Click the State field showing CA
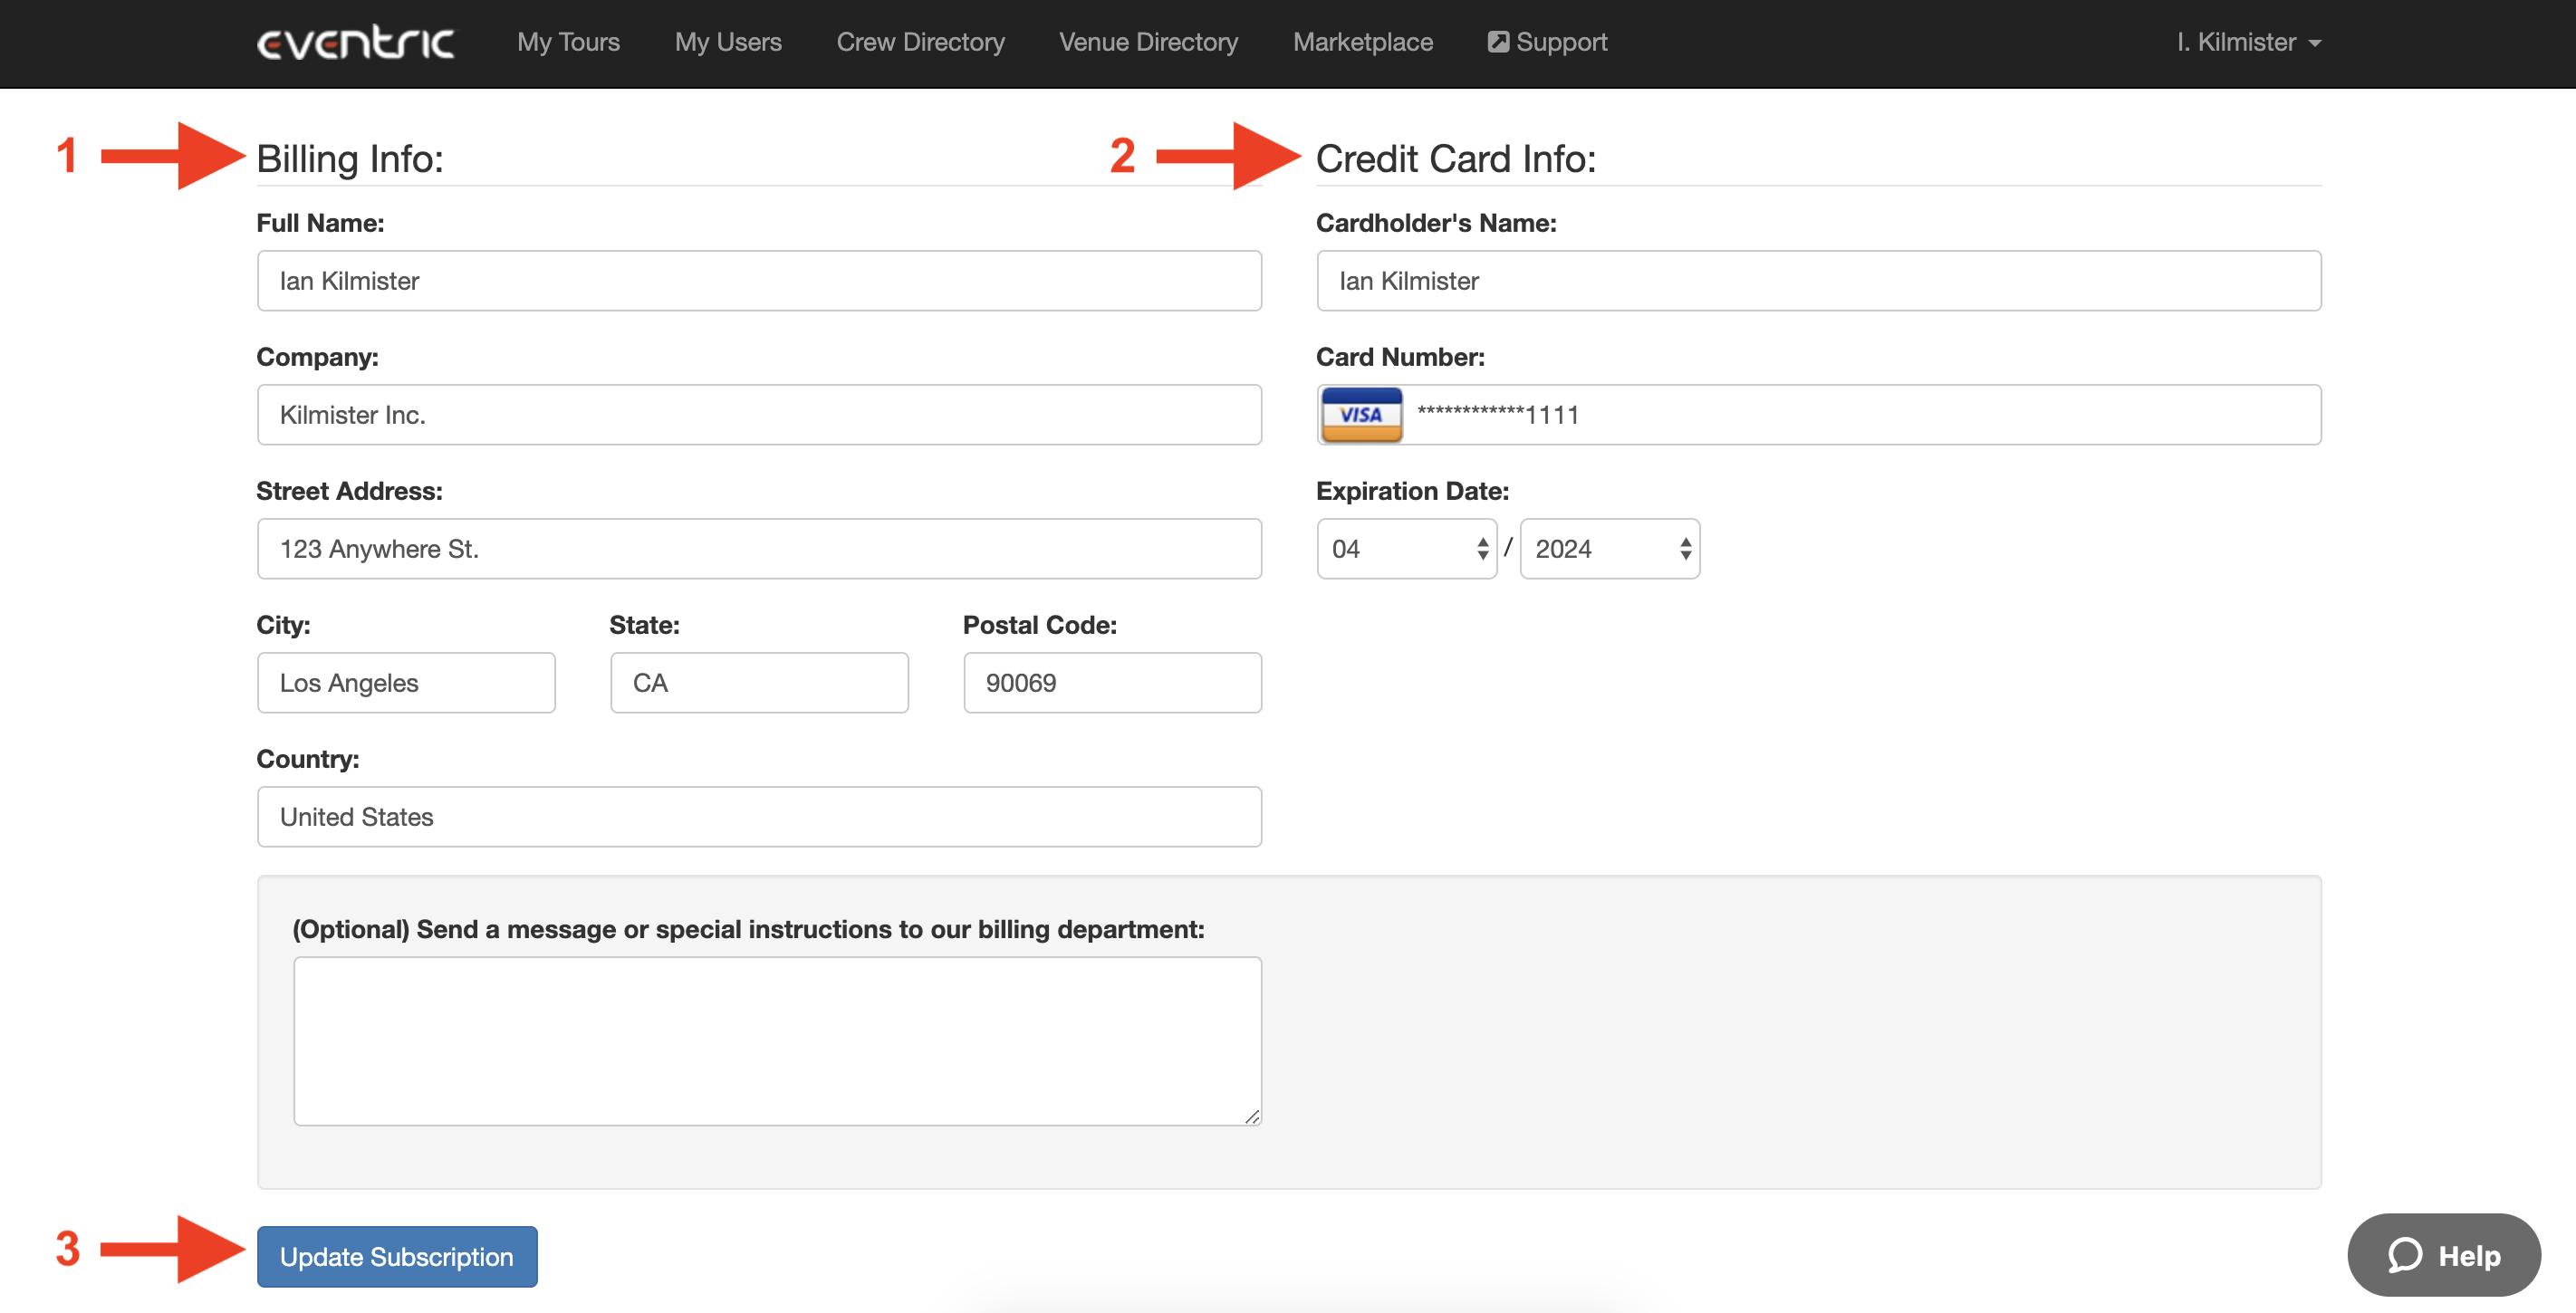Image resolution: width=2576 pixels, height=1313 pixels. 759,683
